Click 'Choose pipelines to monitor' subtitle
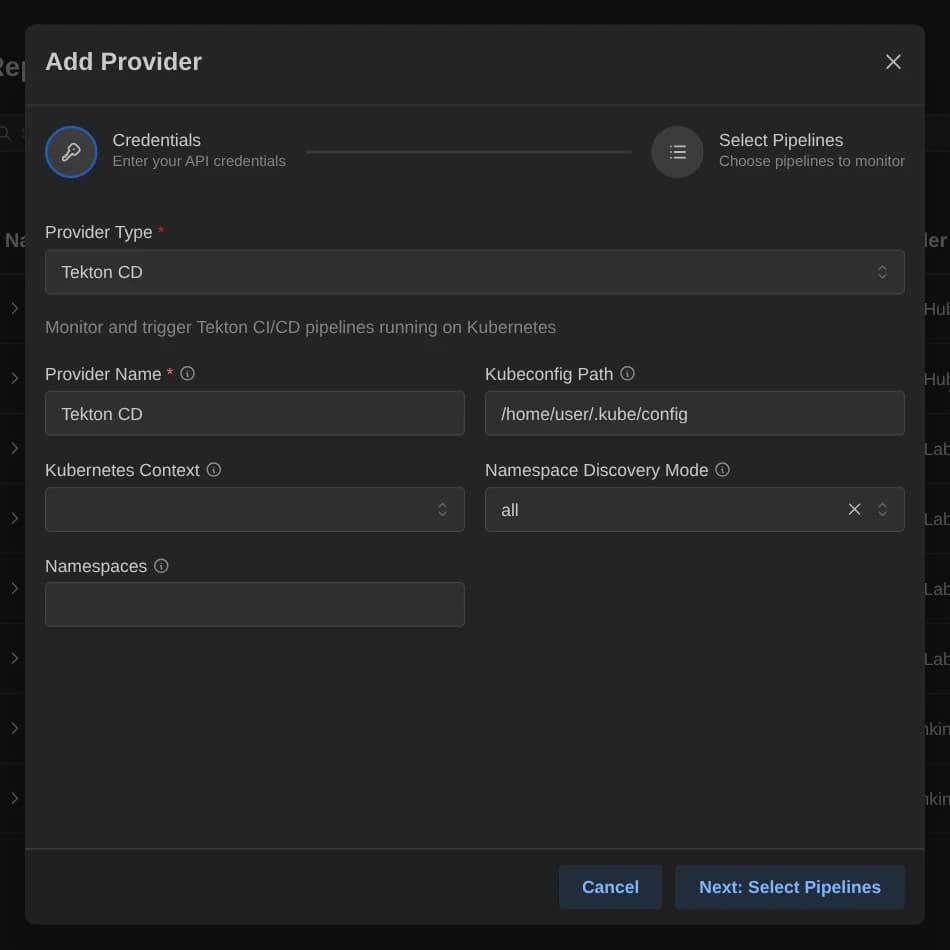The image size is (950, 950). tap(811, 161)
